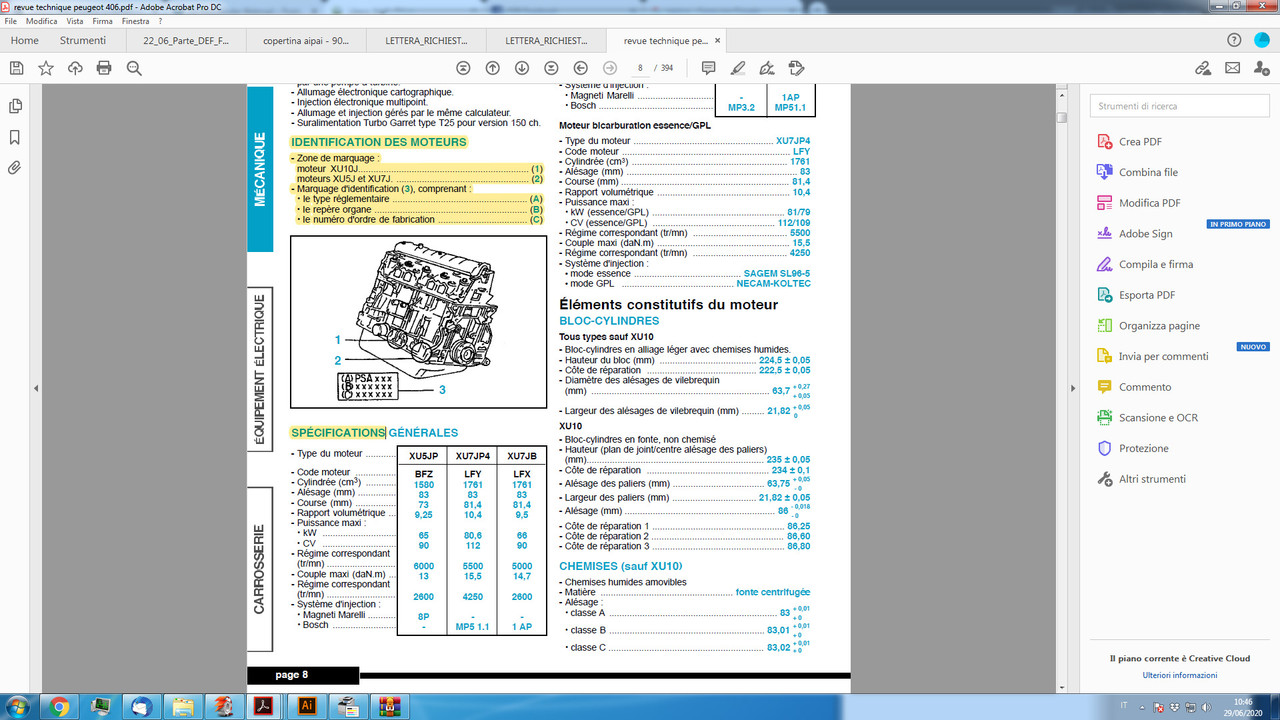Open Adobe Sign tool

tap(1145, 234)
